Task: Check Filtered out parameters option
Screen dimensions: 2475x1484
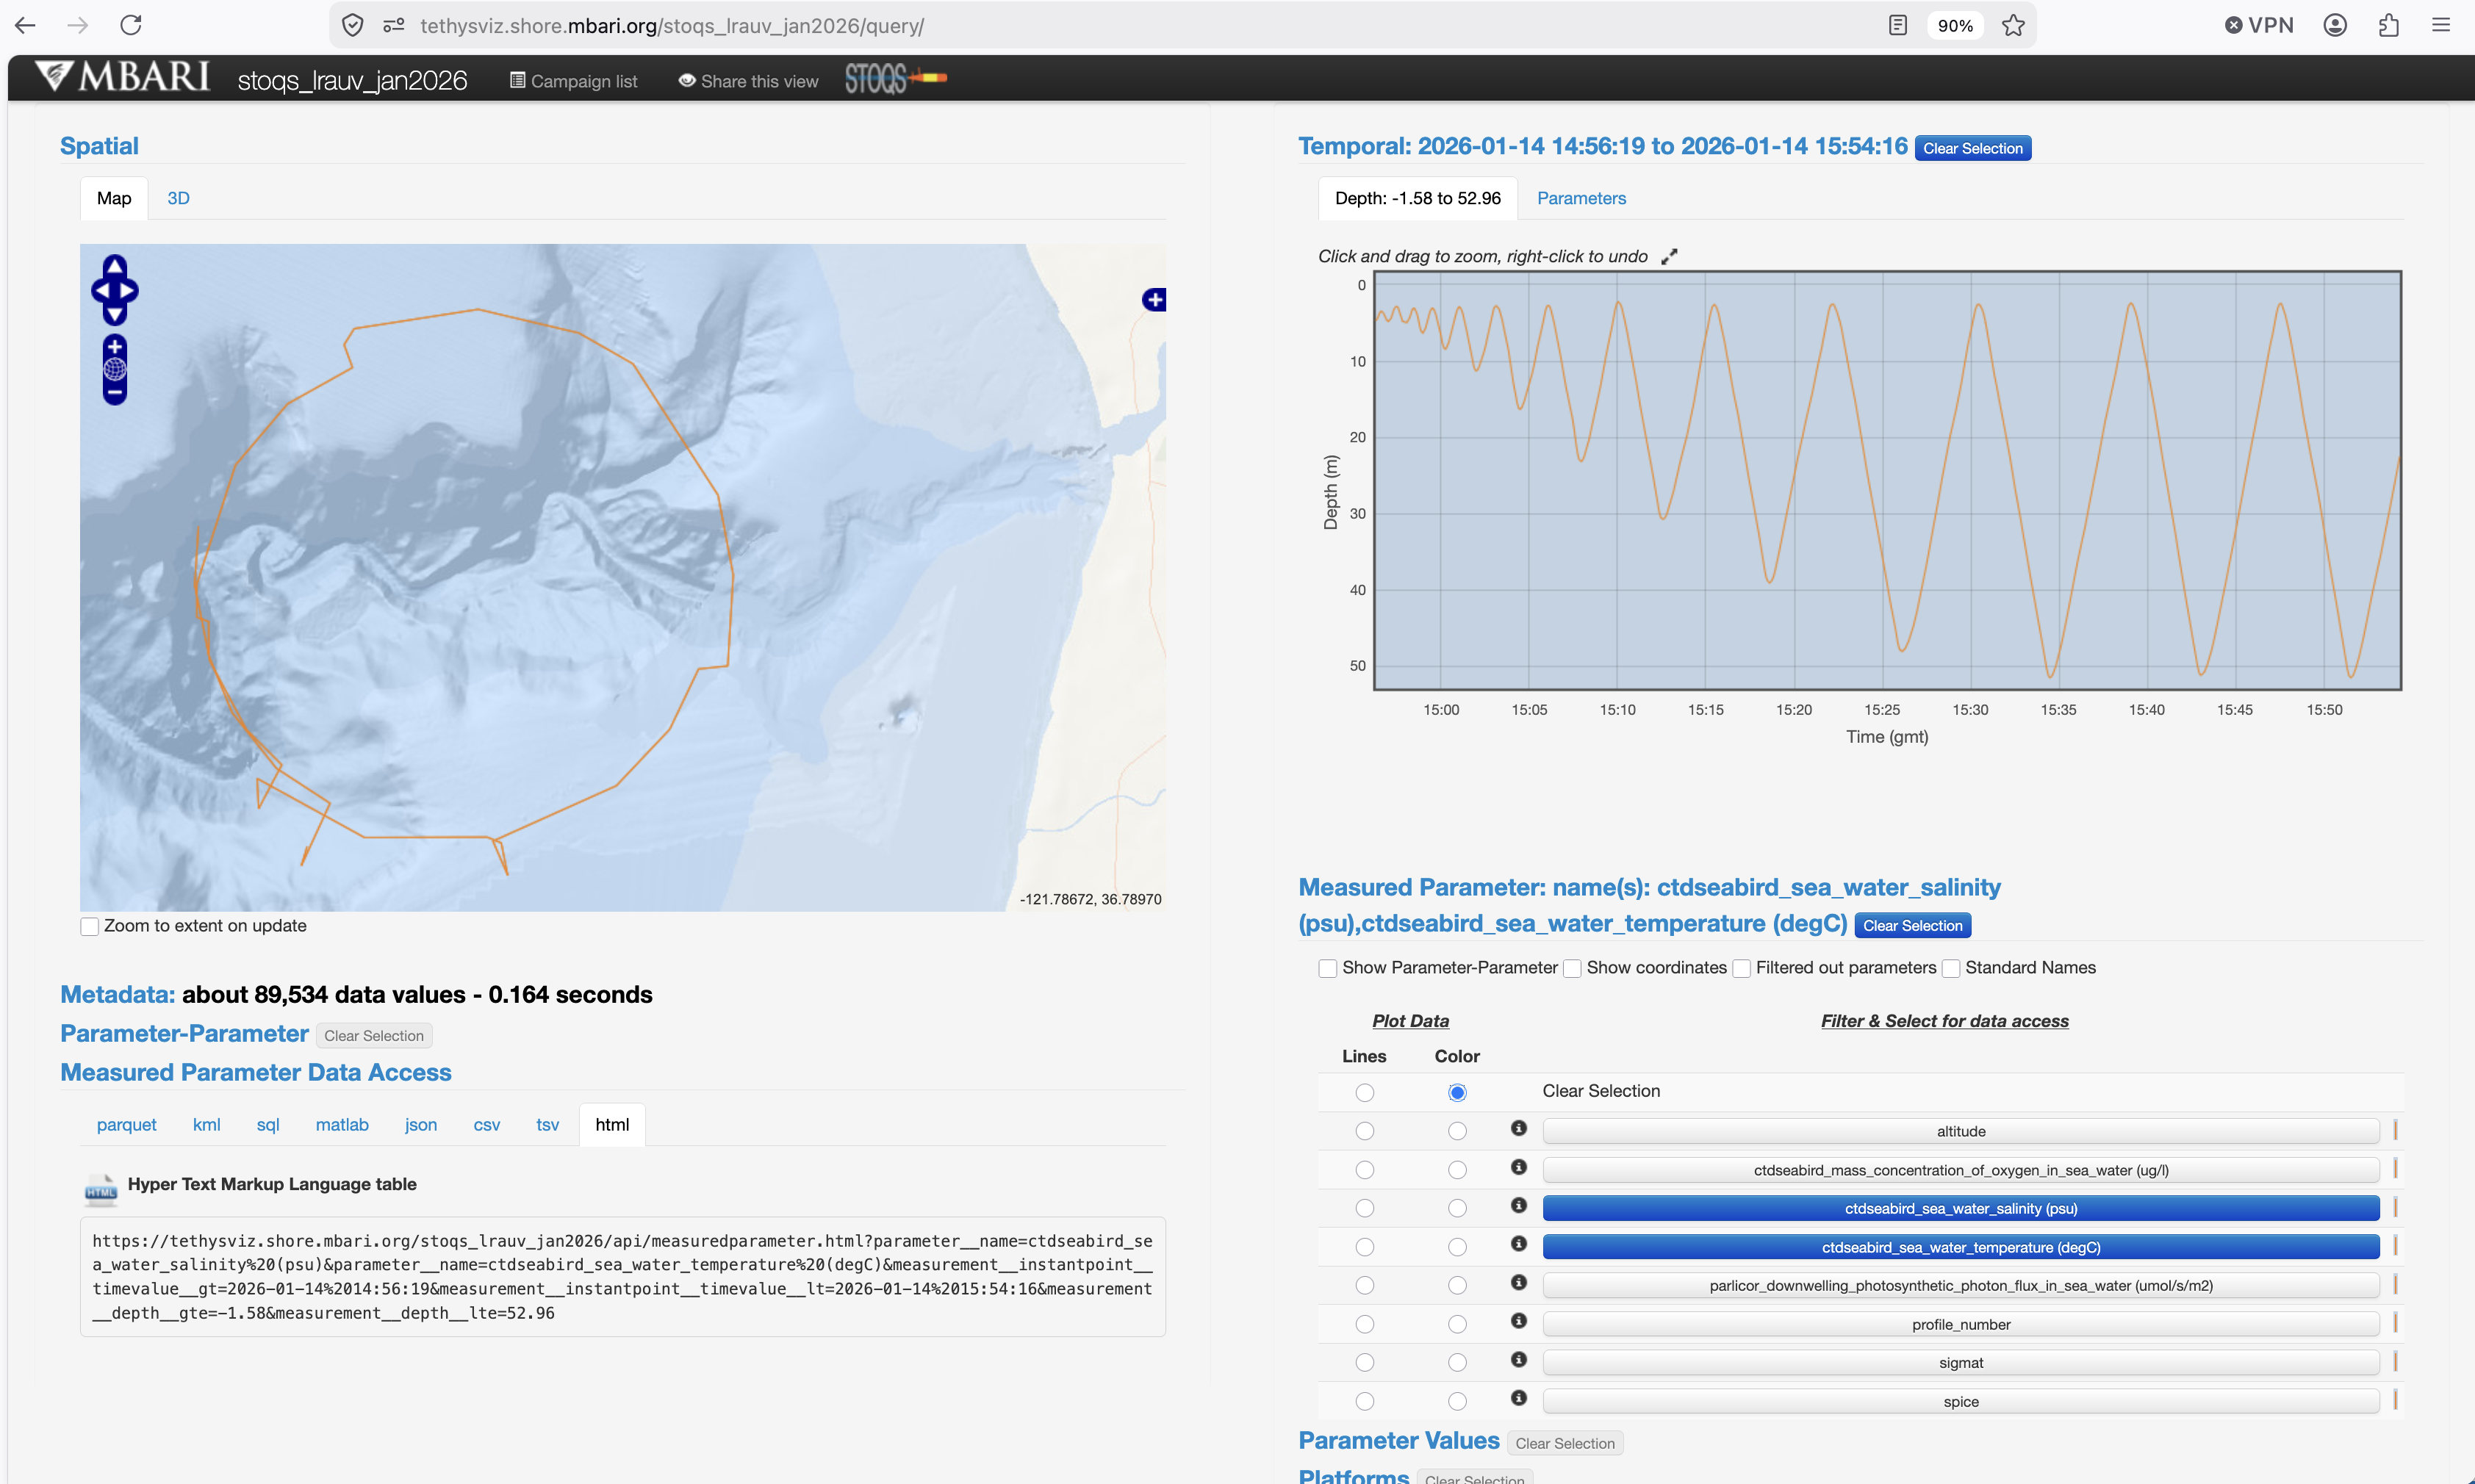Action: [1742, 969]
